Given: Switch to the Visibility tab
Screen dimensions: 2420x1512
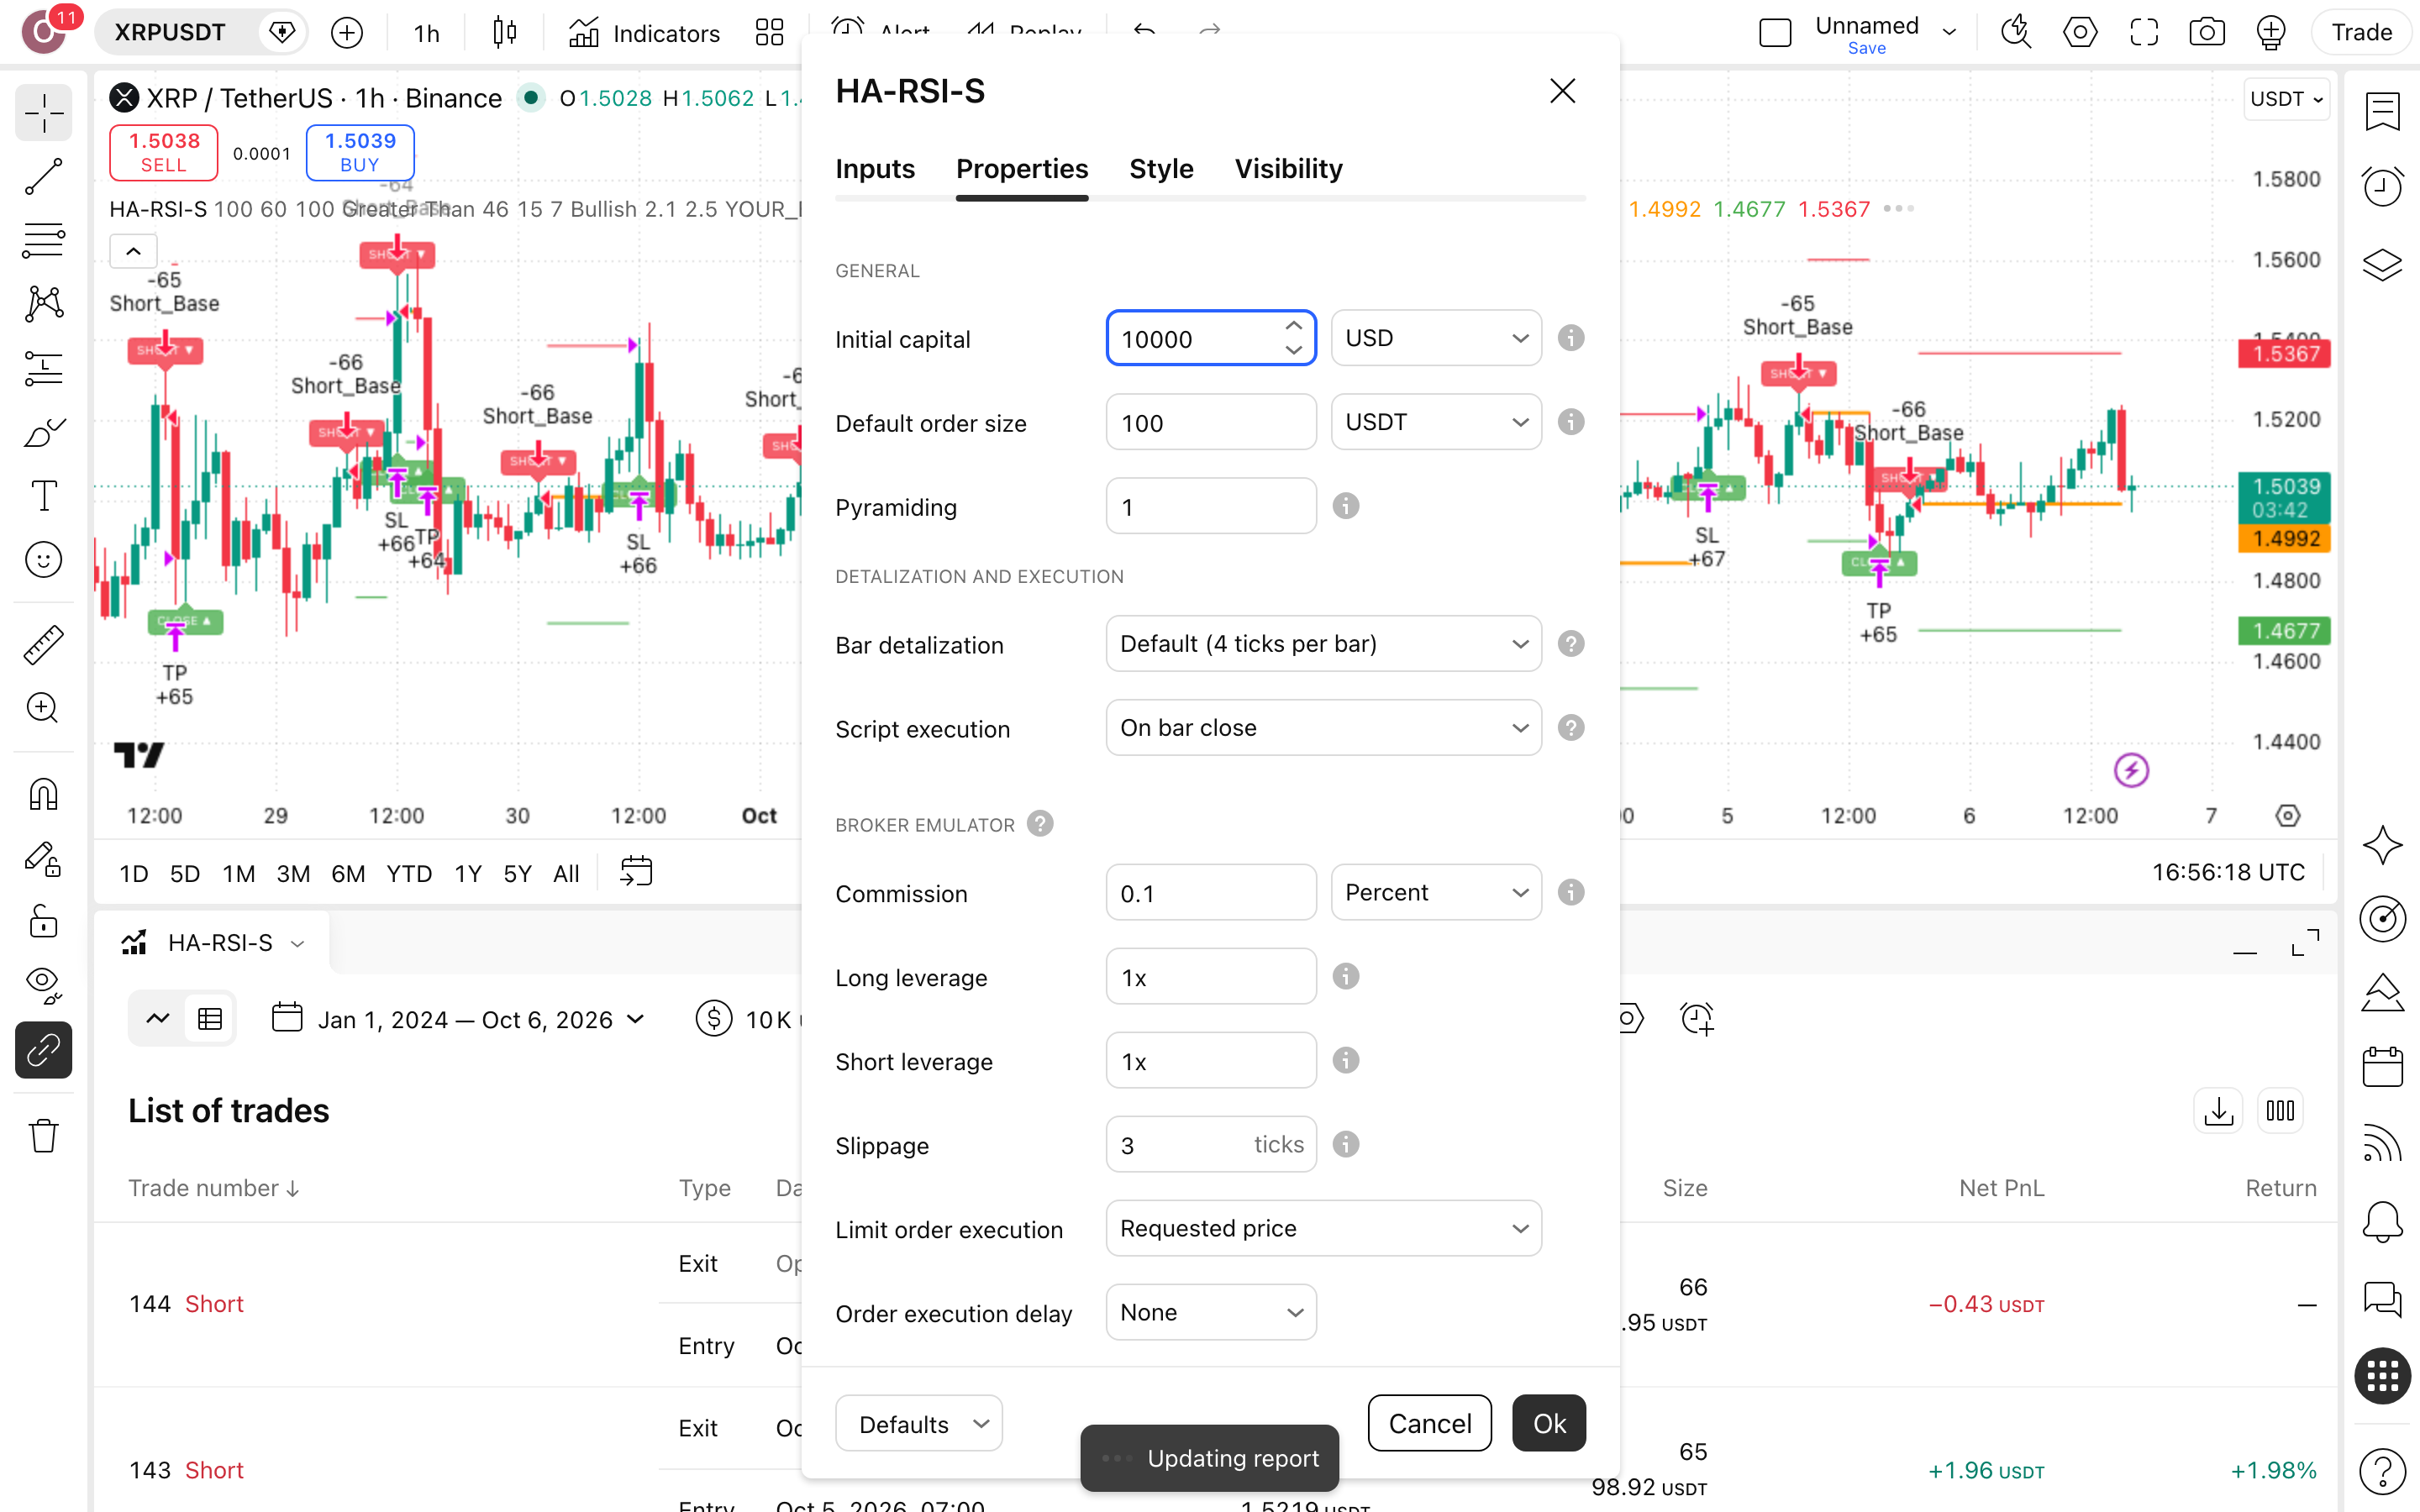Looking at the screenshot, I should [x=1288, y=169].
